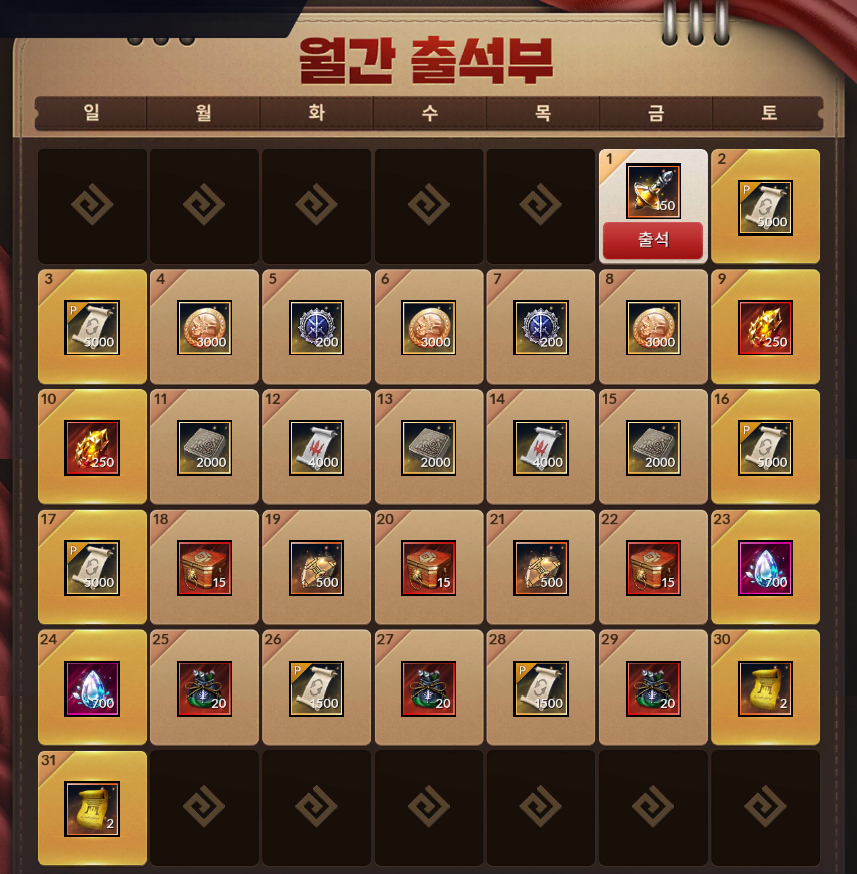Screen dimensions: 857x874
Task: Select day 19 golden armor piece reward
Action: pyautogui.click(x=316, y=567)
